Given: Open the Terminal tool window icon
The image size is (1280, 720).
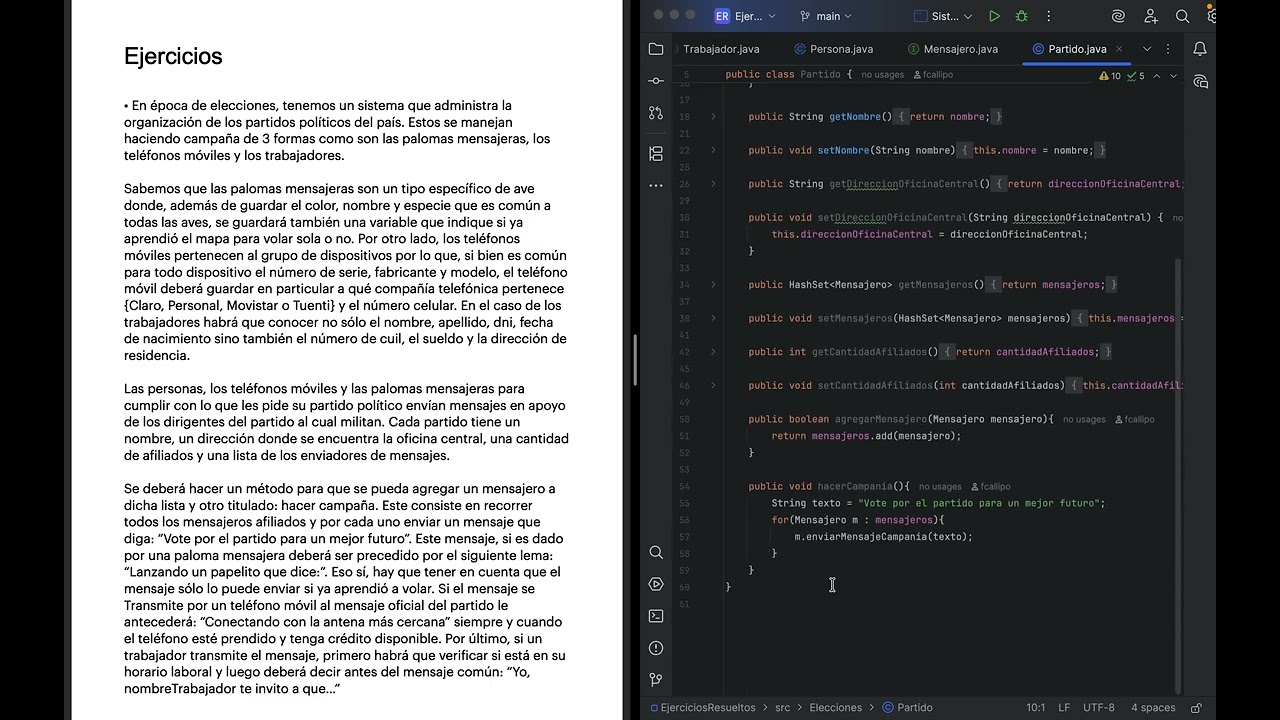Looking at the screenshot, I should [656, 616].
